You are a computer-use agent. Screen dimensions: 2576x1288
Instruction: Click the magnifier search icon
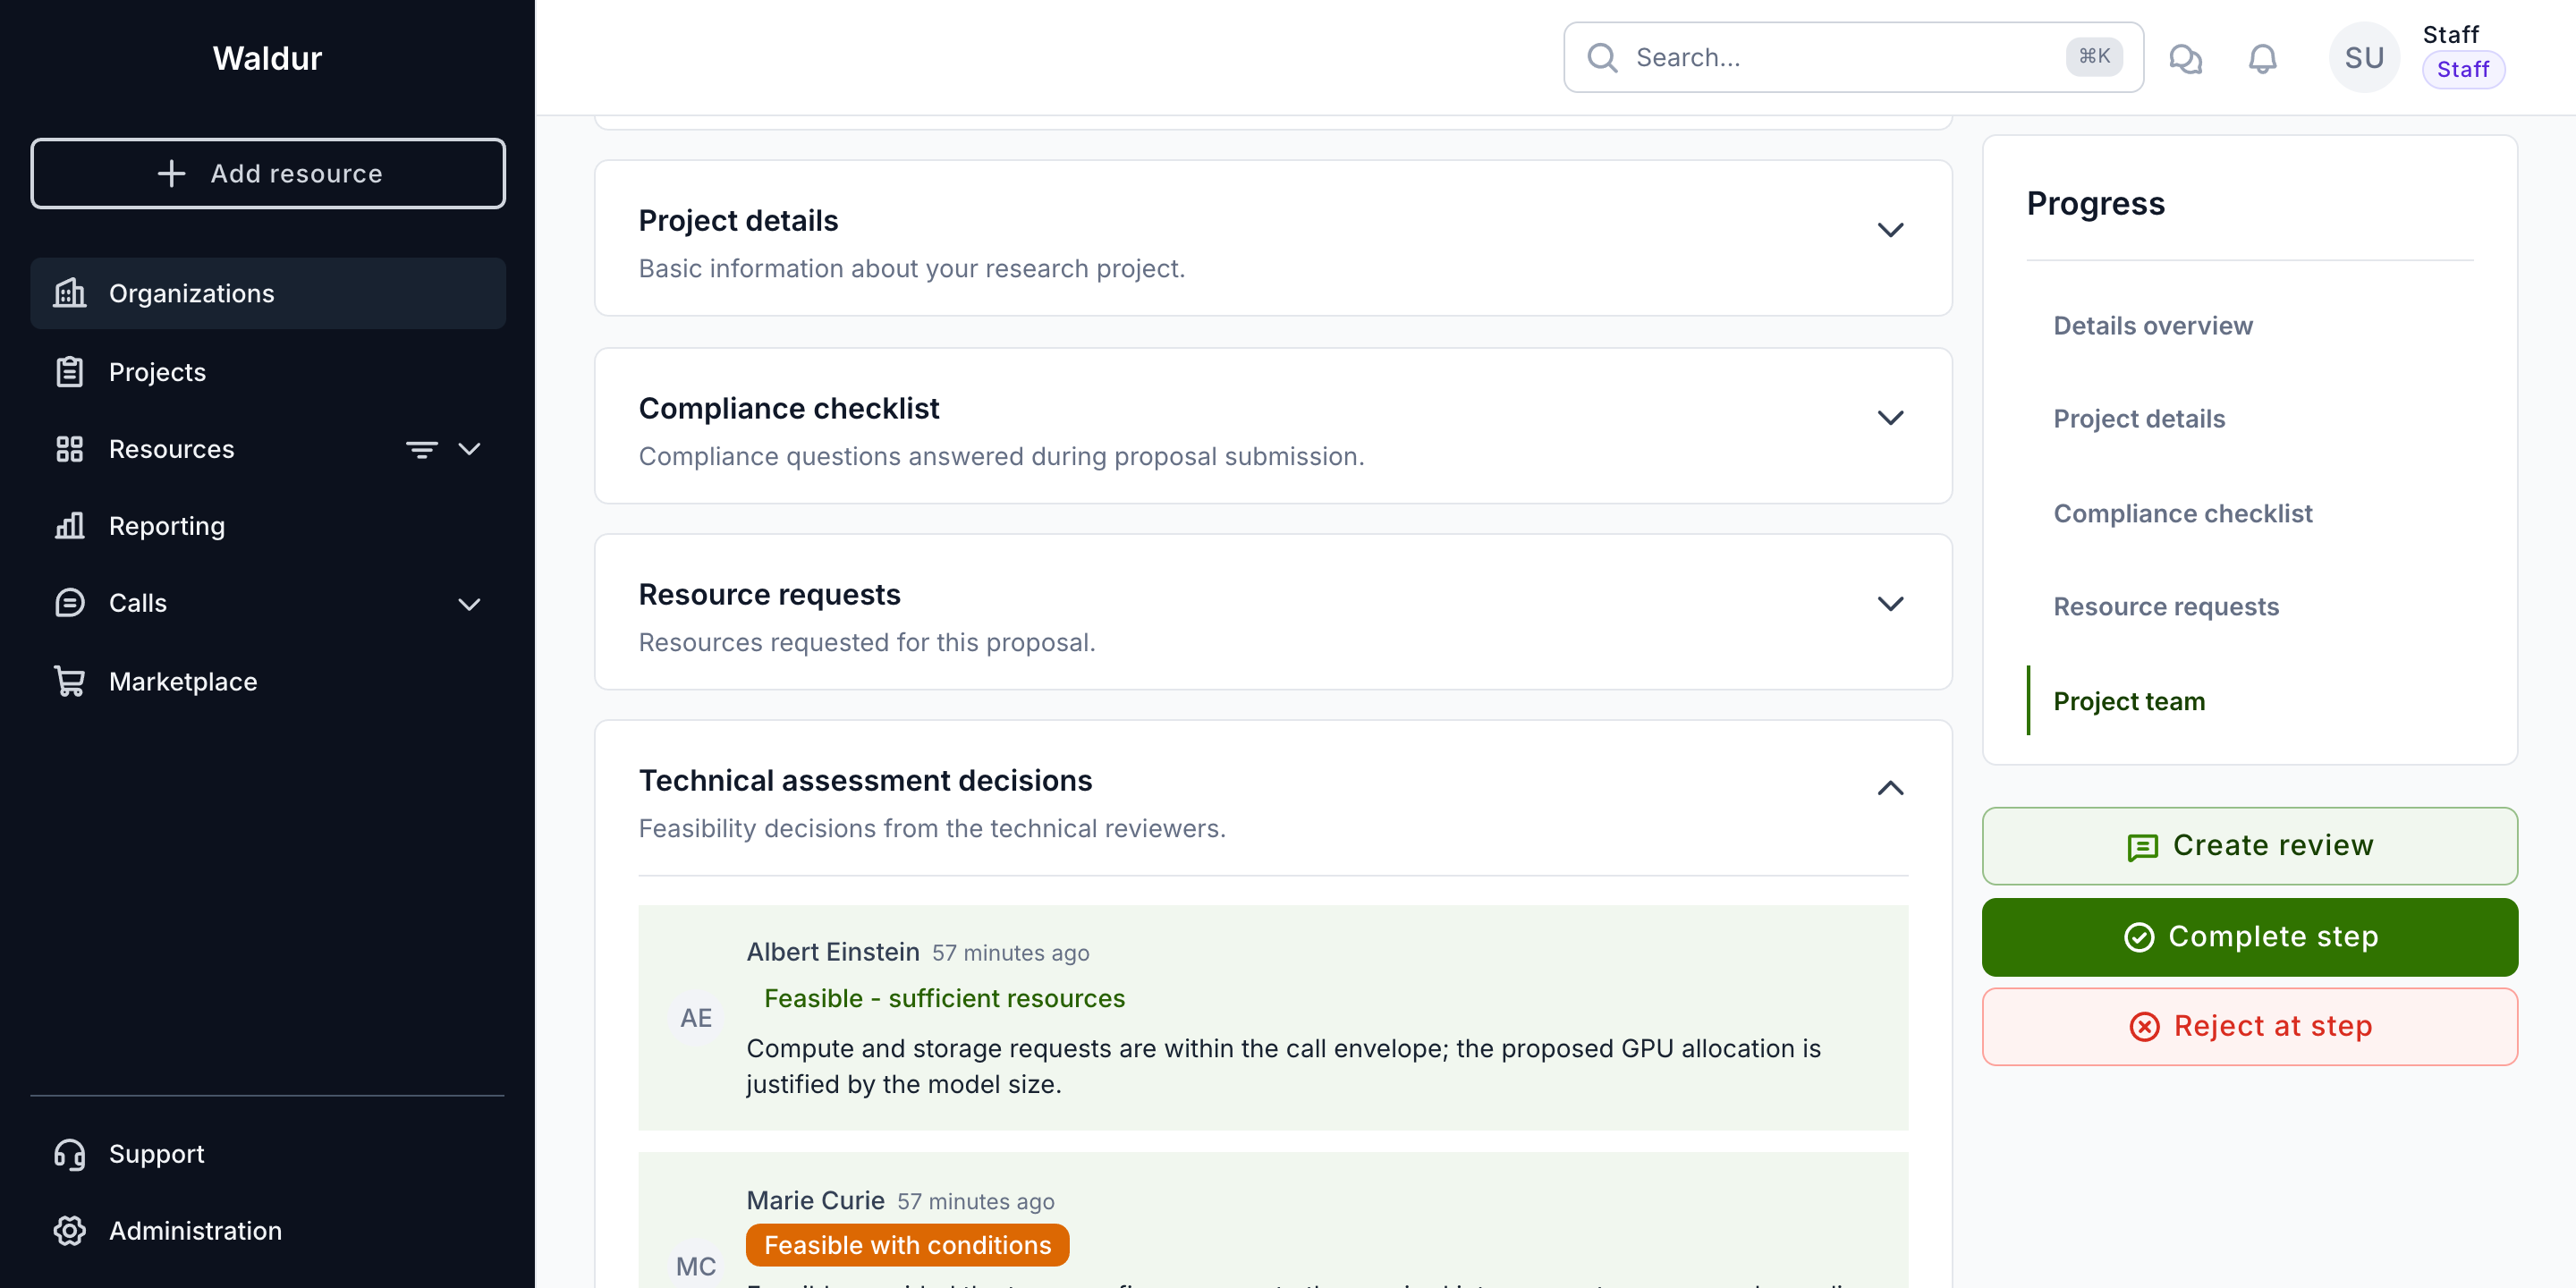1602,58
